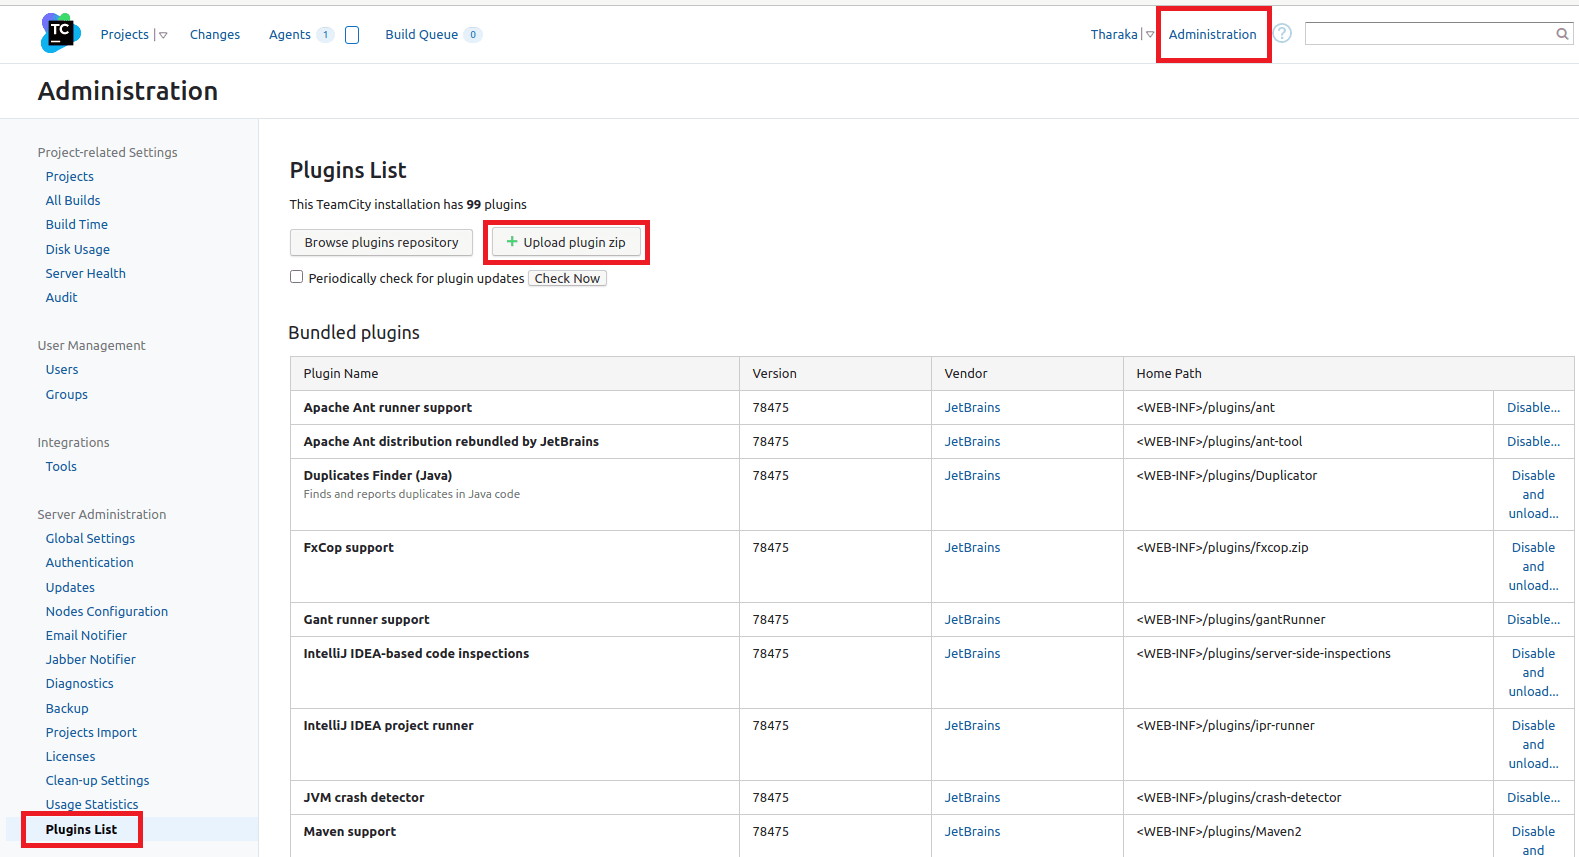Select the JVM crash detector plugin name

click(364, 797)
